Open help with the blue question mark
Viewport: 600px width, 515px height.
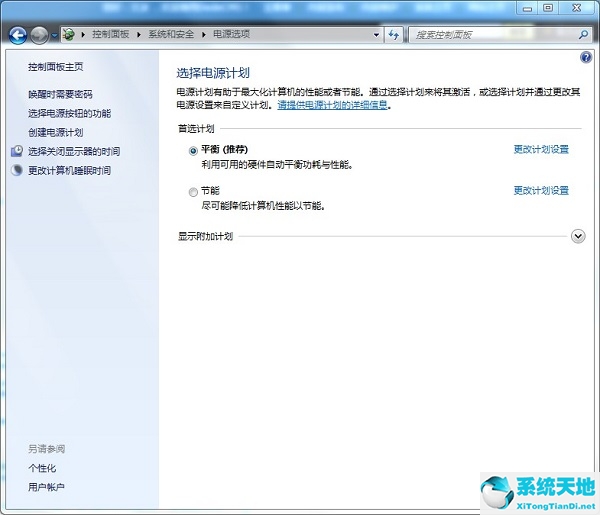click(x=585, y=58)
